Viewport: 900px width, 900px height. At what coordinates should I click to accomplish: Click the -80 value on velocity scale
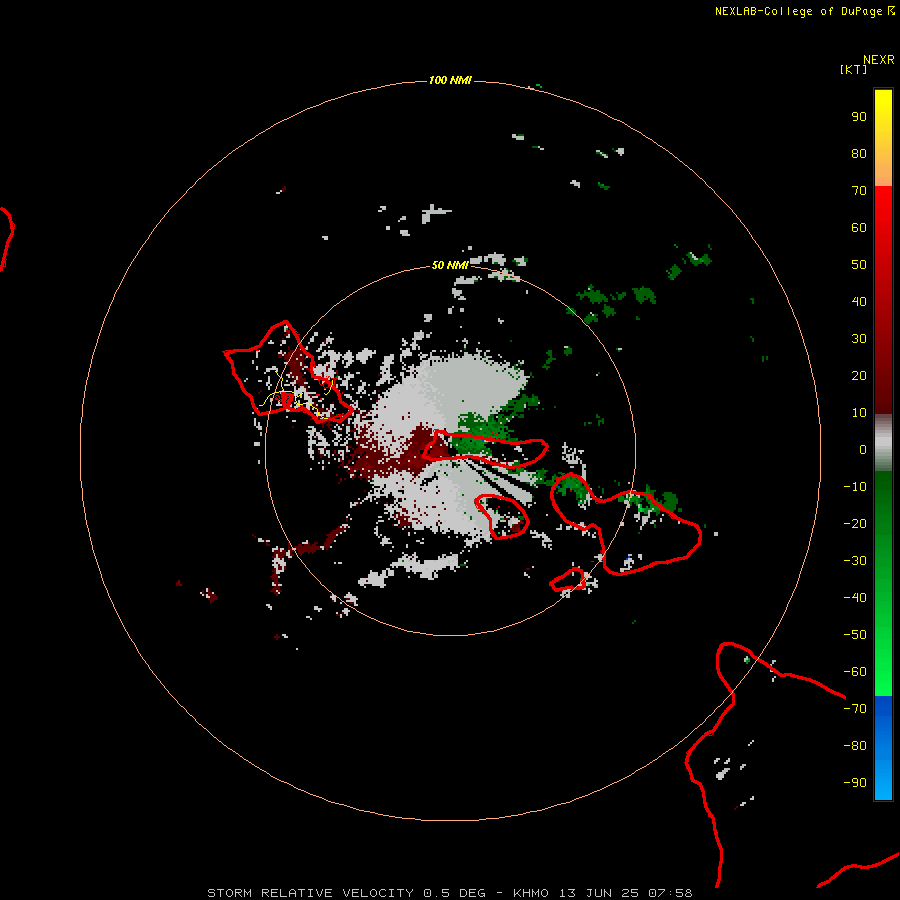[855, 746]
